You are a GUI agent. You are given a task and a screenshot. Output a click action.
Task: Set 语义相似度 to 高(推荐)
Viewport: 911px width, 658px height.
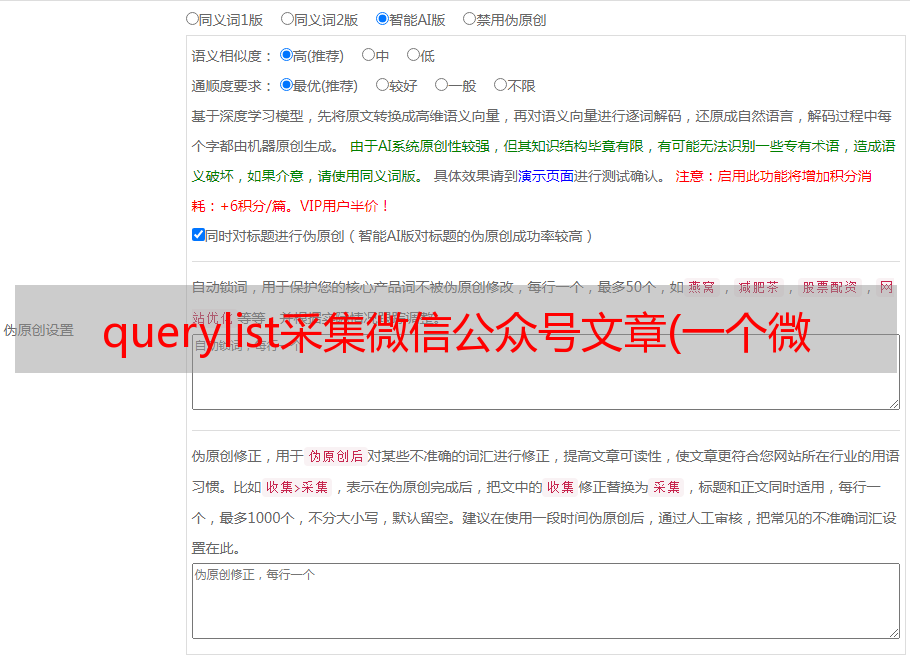[x=286, y=55]
